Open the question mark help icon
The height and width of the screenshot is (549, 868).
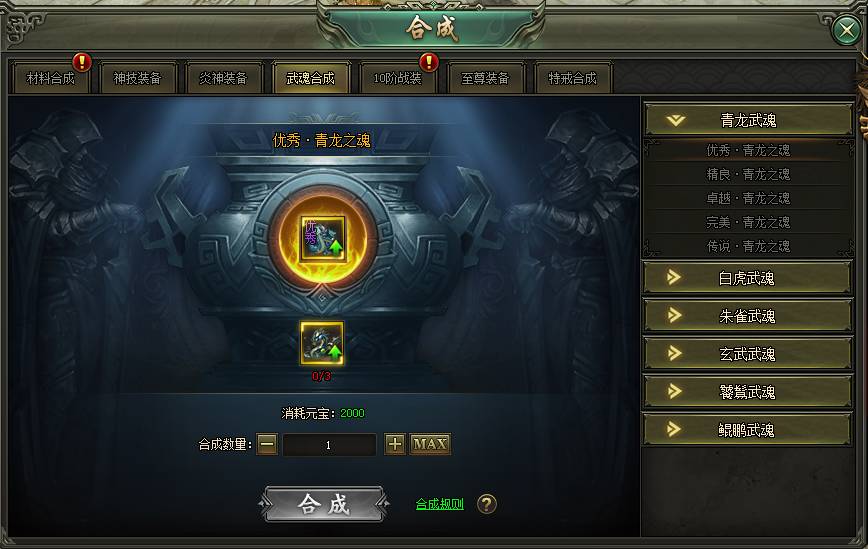(x=487, y=504)
